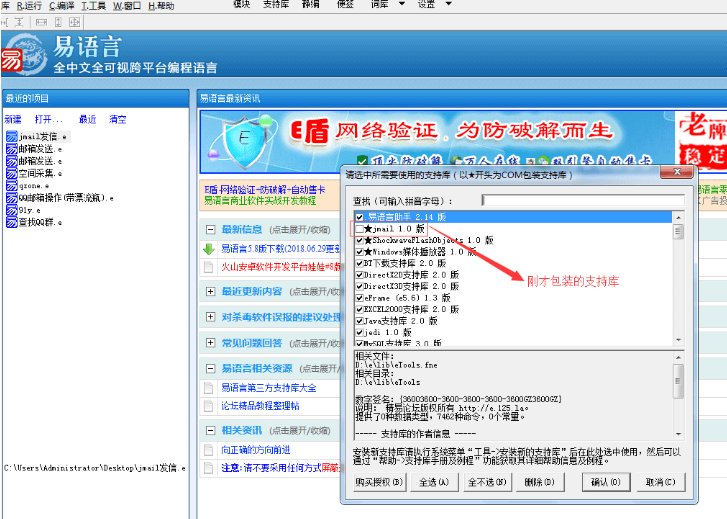Expand the 最近更新内容 section
Viewport: 727px width, 519px height.
pyautogui.click(x=210, y=291)
